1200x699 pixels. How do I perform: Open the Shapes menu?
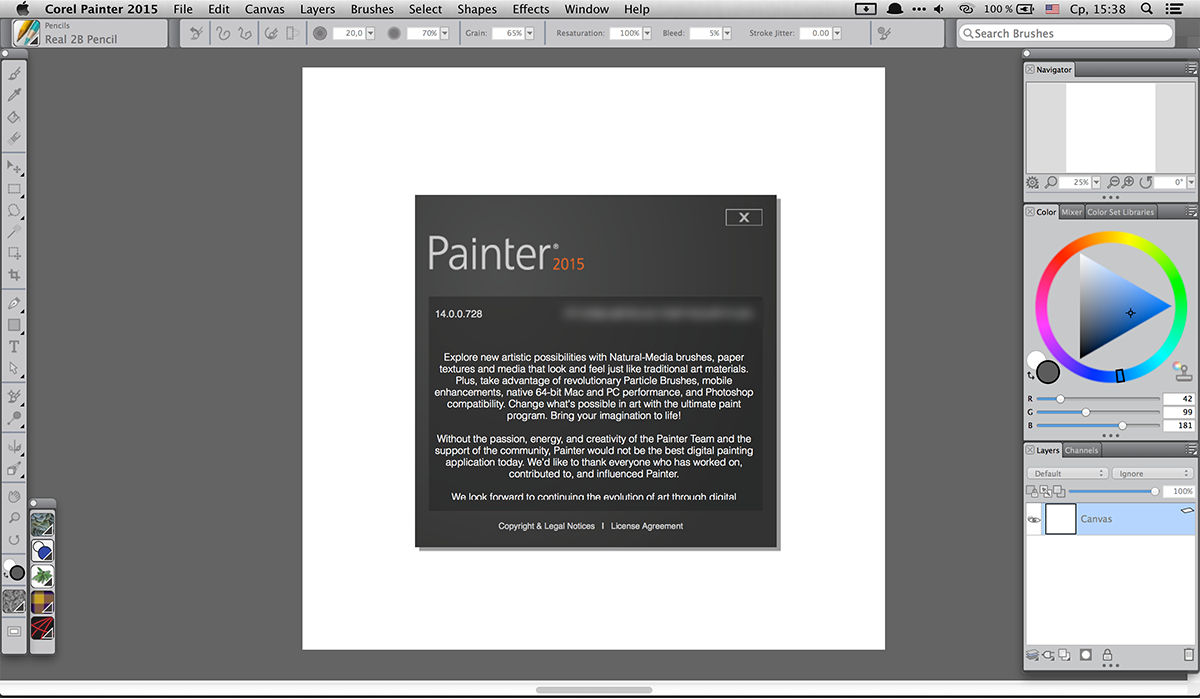pos(477,9)
